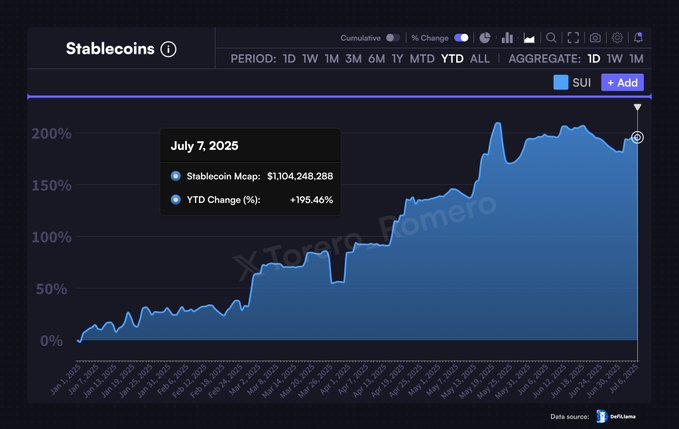The height and width of the screenshot is (429, 679).
Task: Open fullscreen mode via expand icon
Action: click(x=573, y=38)
